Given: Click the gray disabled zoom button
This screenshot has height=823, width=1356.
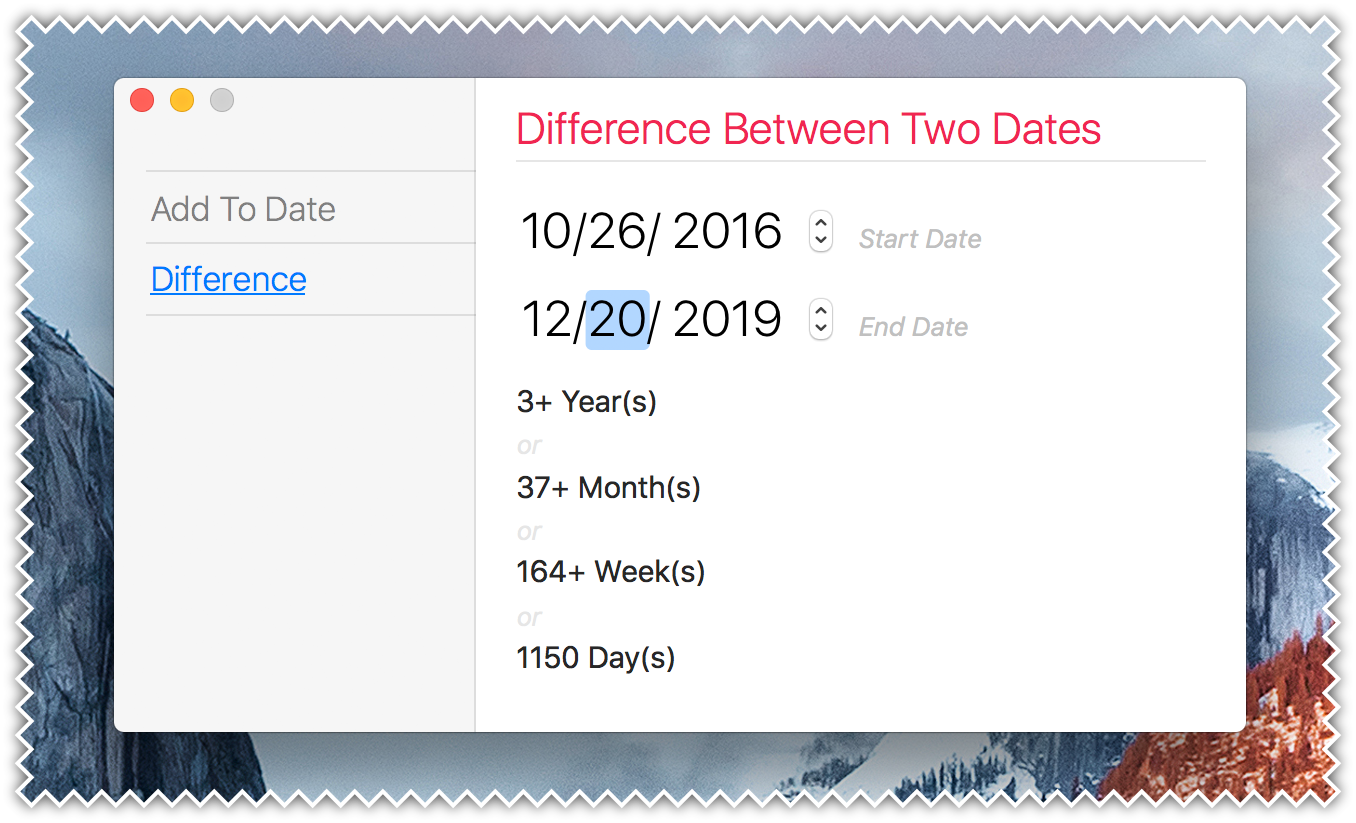Looking at the screenshot, I should pyautogui.click(x=222, y=100).
